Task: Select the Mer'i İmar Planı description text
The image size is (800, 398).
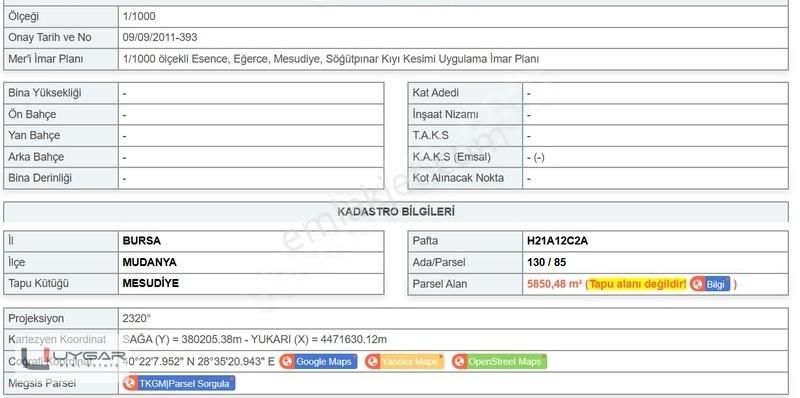Action: pyautogui.click(x=331, y=59)
